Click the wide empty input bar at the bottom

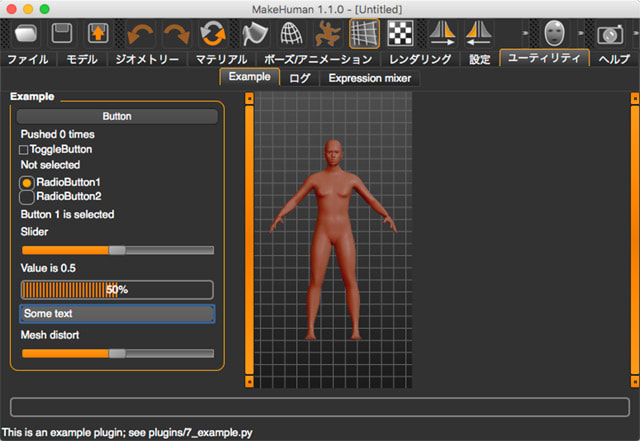coord(320,407)
